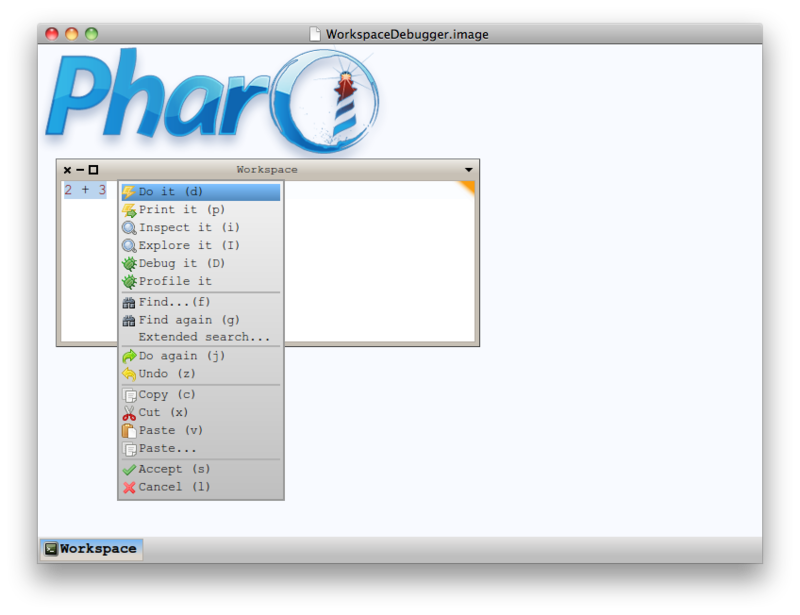Maximize the Workspace window square button
The height and width of the screenshot is (615, 800).
coord(93,170)
